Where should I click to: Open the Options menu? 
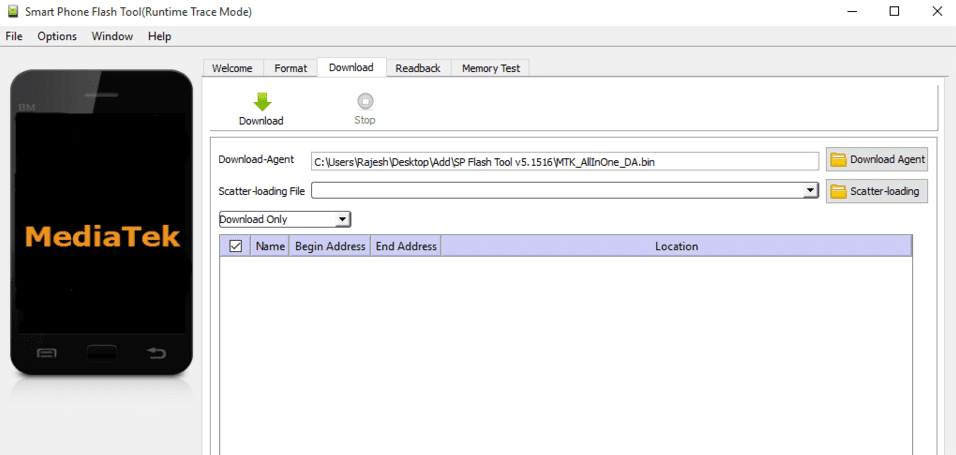coord(57,37)
